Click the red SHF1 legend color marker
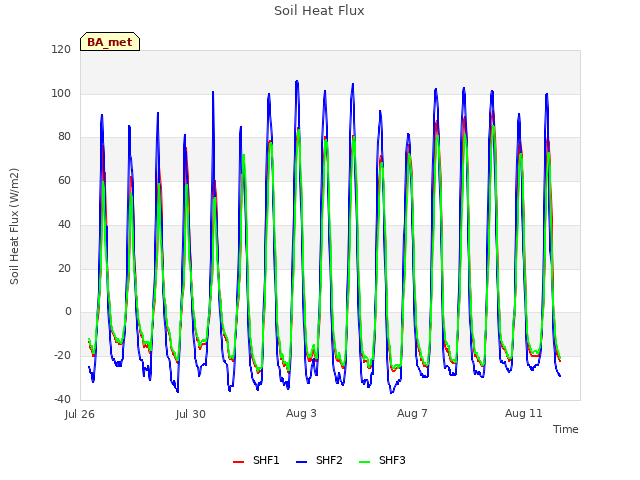 pyautogui.click(x=238, y=462)
